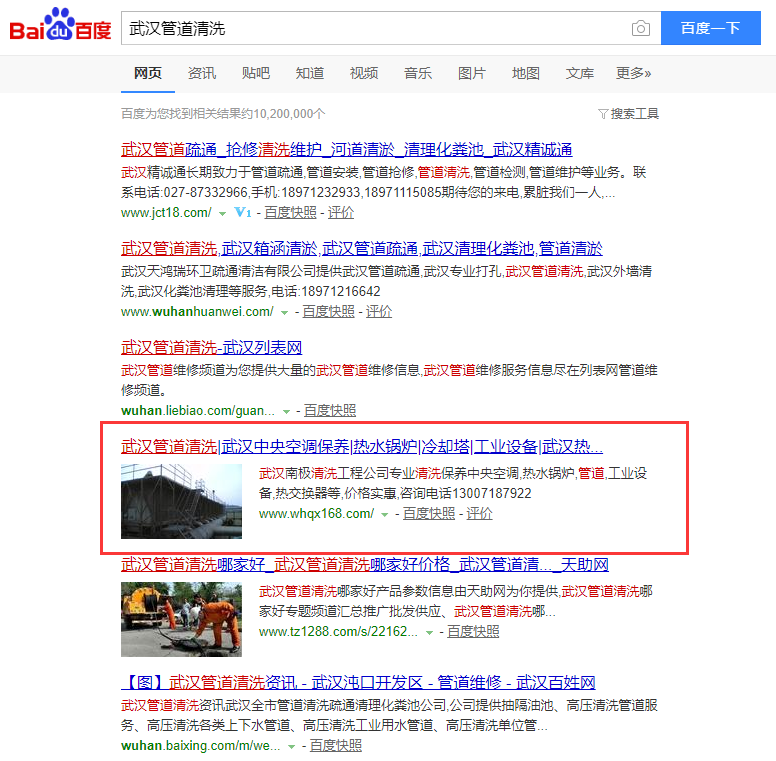The height and width of the screenshot is (761, 776).
Task: Click the 搜索工具 filter funnel icon
Action: (602, 114)
